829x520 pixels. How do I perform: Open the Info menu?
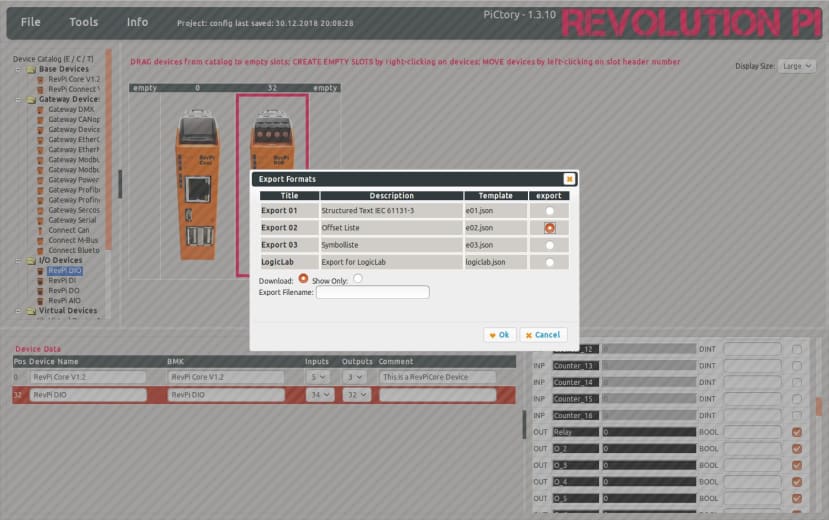137,22
